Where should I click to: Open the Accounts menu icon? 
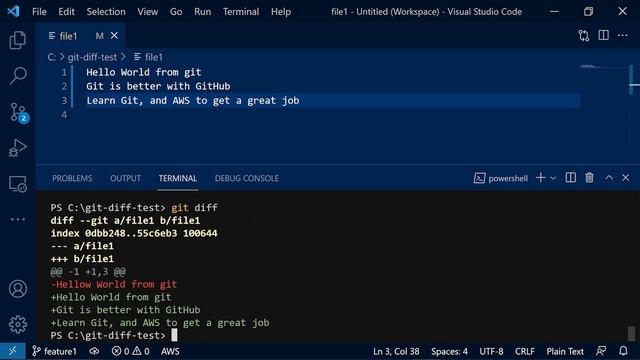click(x=18, y=289)
